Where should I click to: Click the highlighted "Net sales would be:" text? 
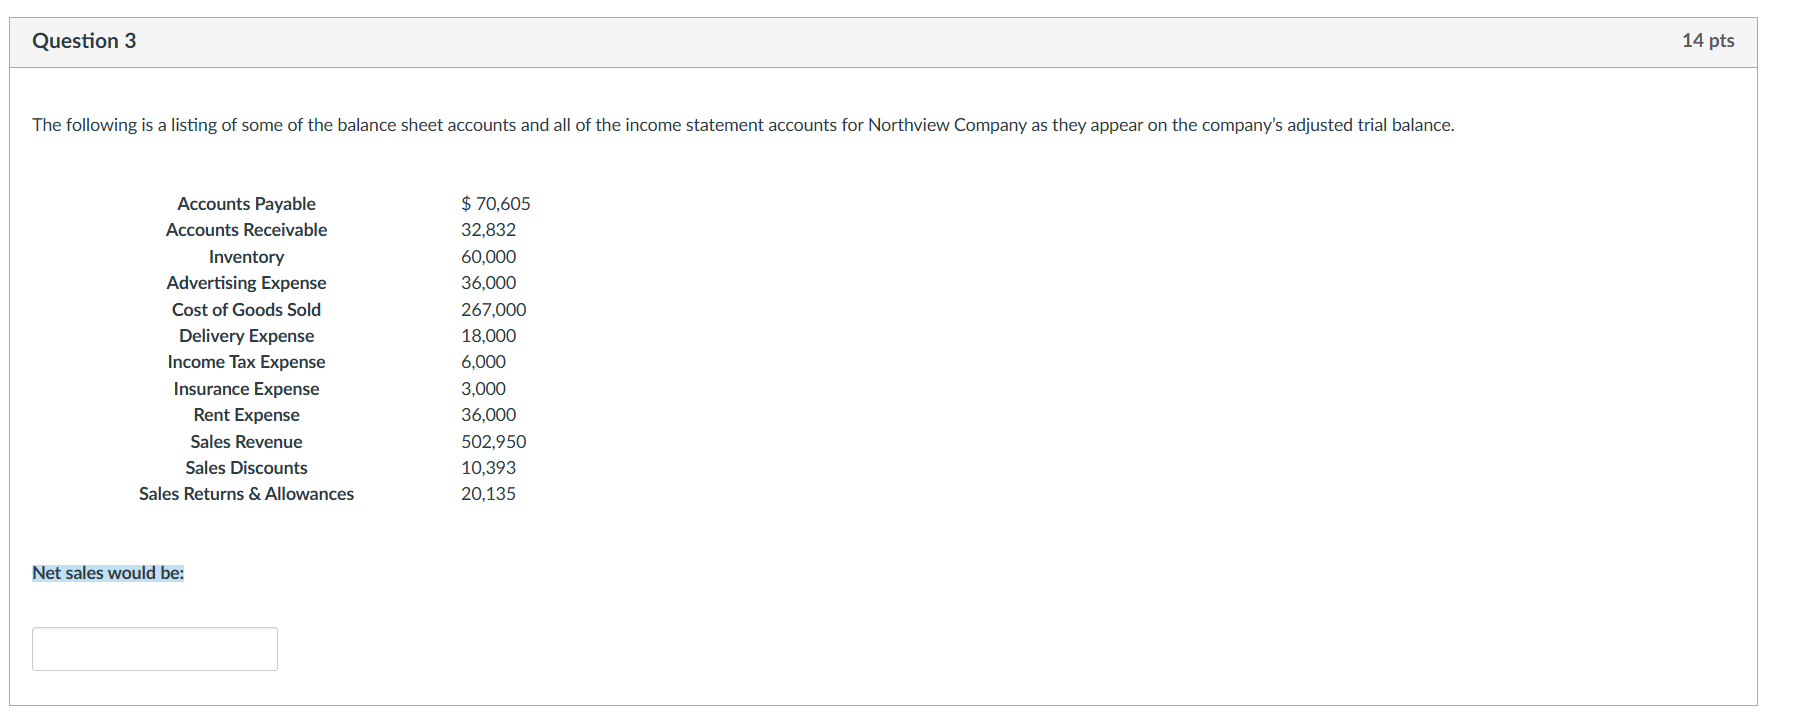(108, 573)
